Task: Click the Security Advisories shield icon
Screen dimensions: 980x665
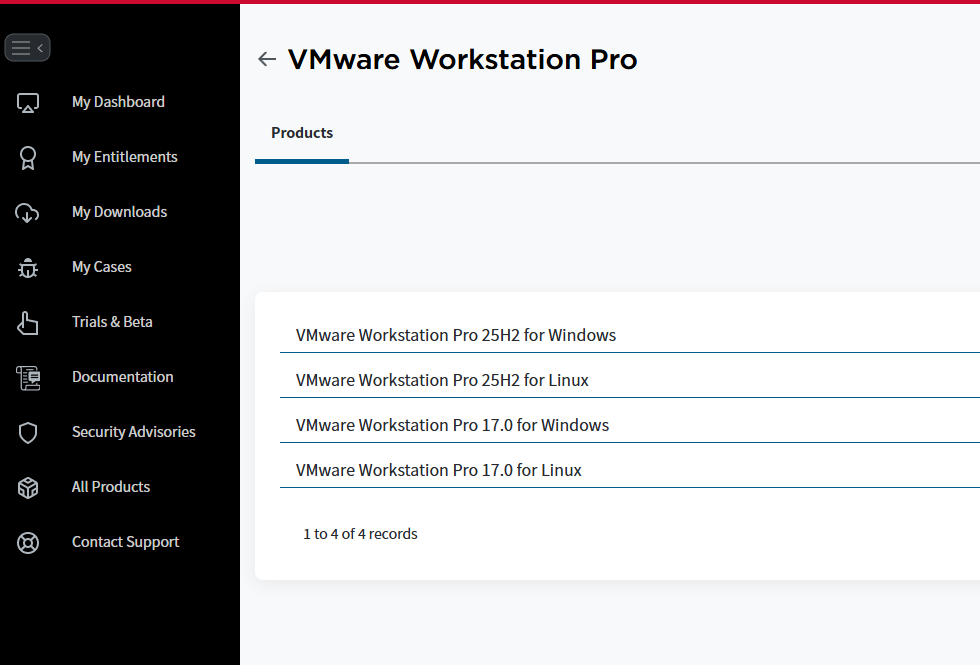Action: 28,432
